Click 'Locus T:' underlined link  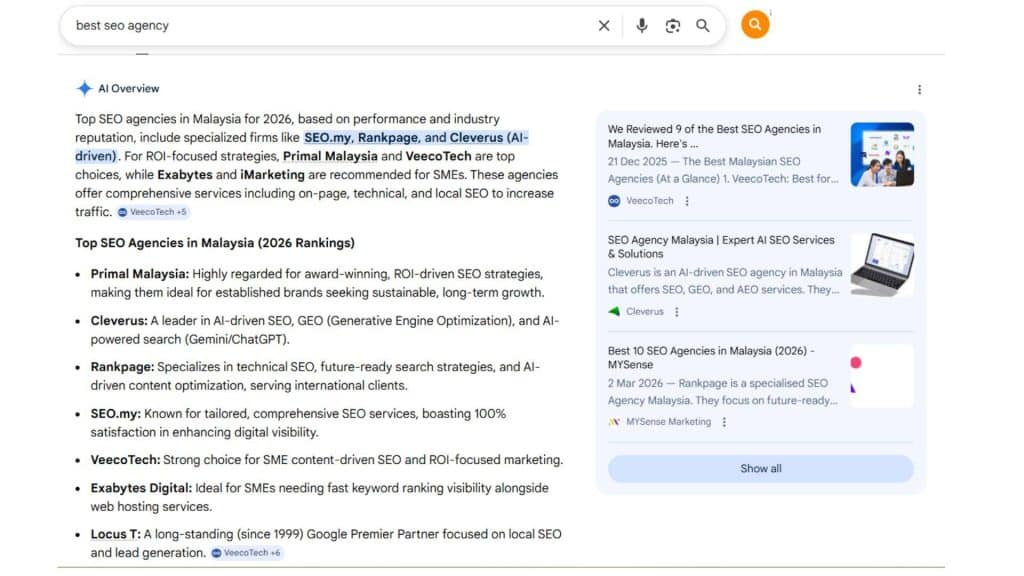tap(116, 534)
